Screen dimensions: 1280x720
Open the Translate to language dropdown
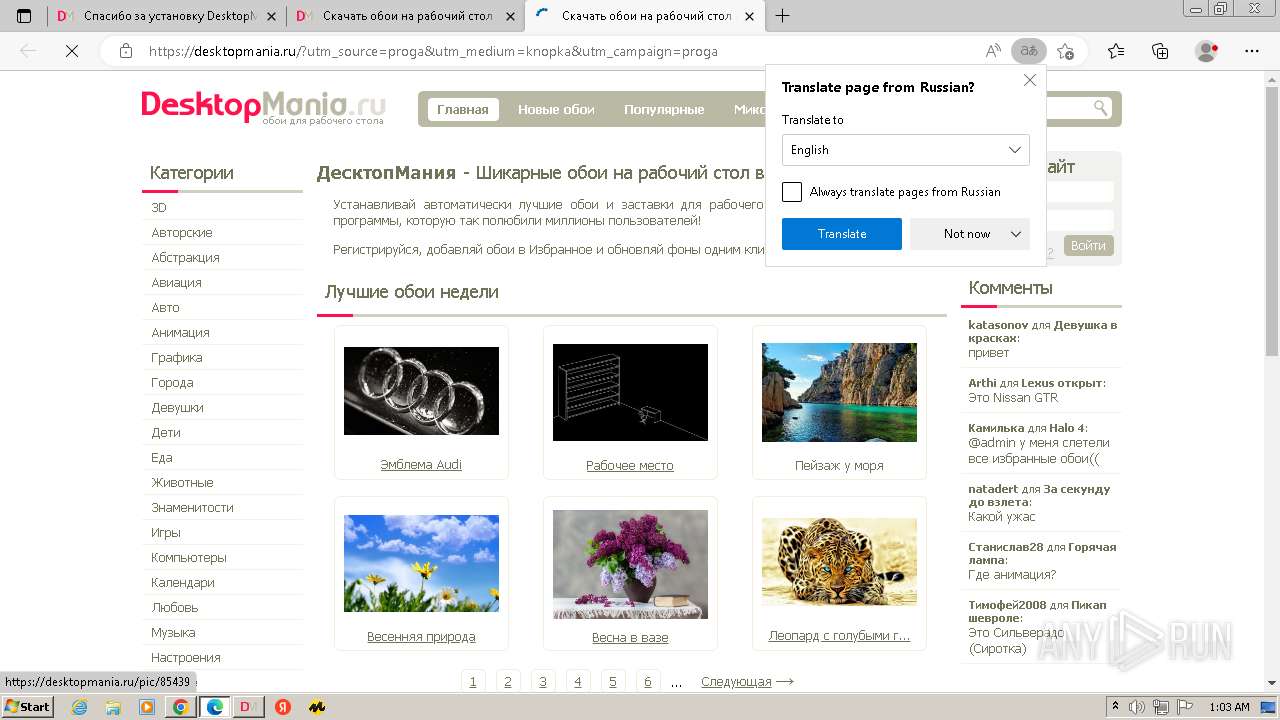tap(906, 150)
